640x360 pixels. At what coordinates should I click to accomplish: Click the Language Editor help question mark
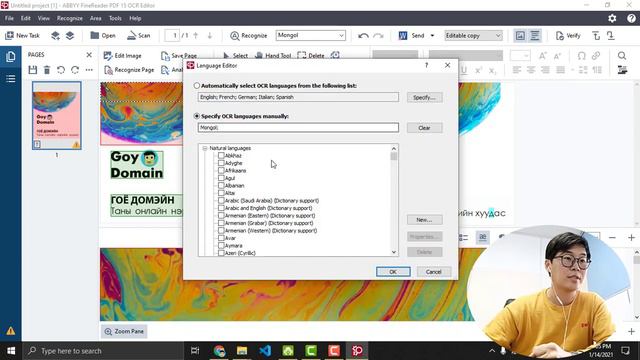pos(427,65)
